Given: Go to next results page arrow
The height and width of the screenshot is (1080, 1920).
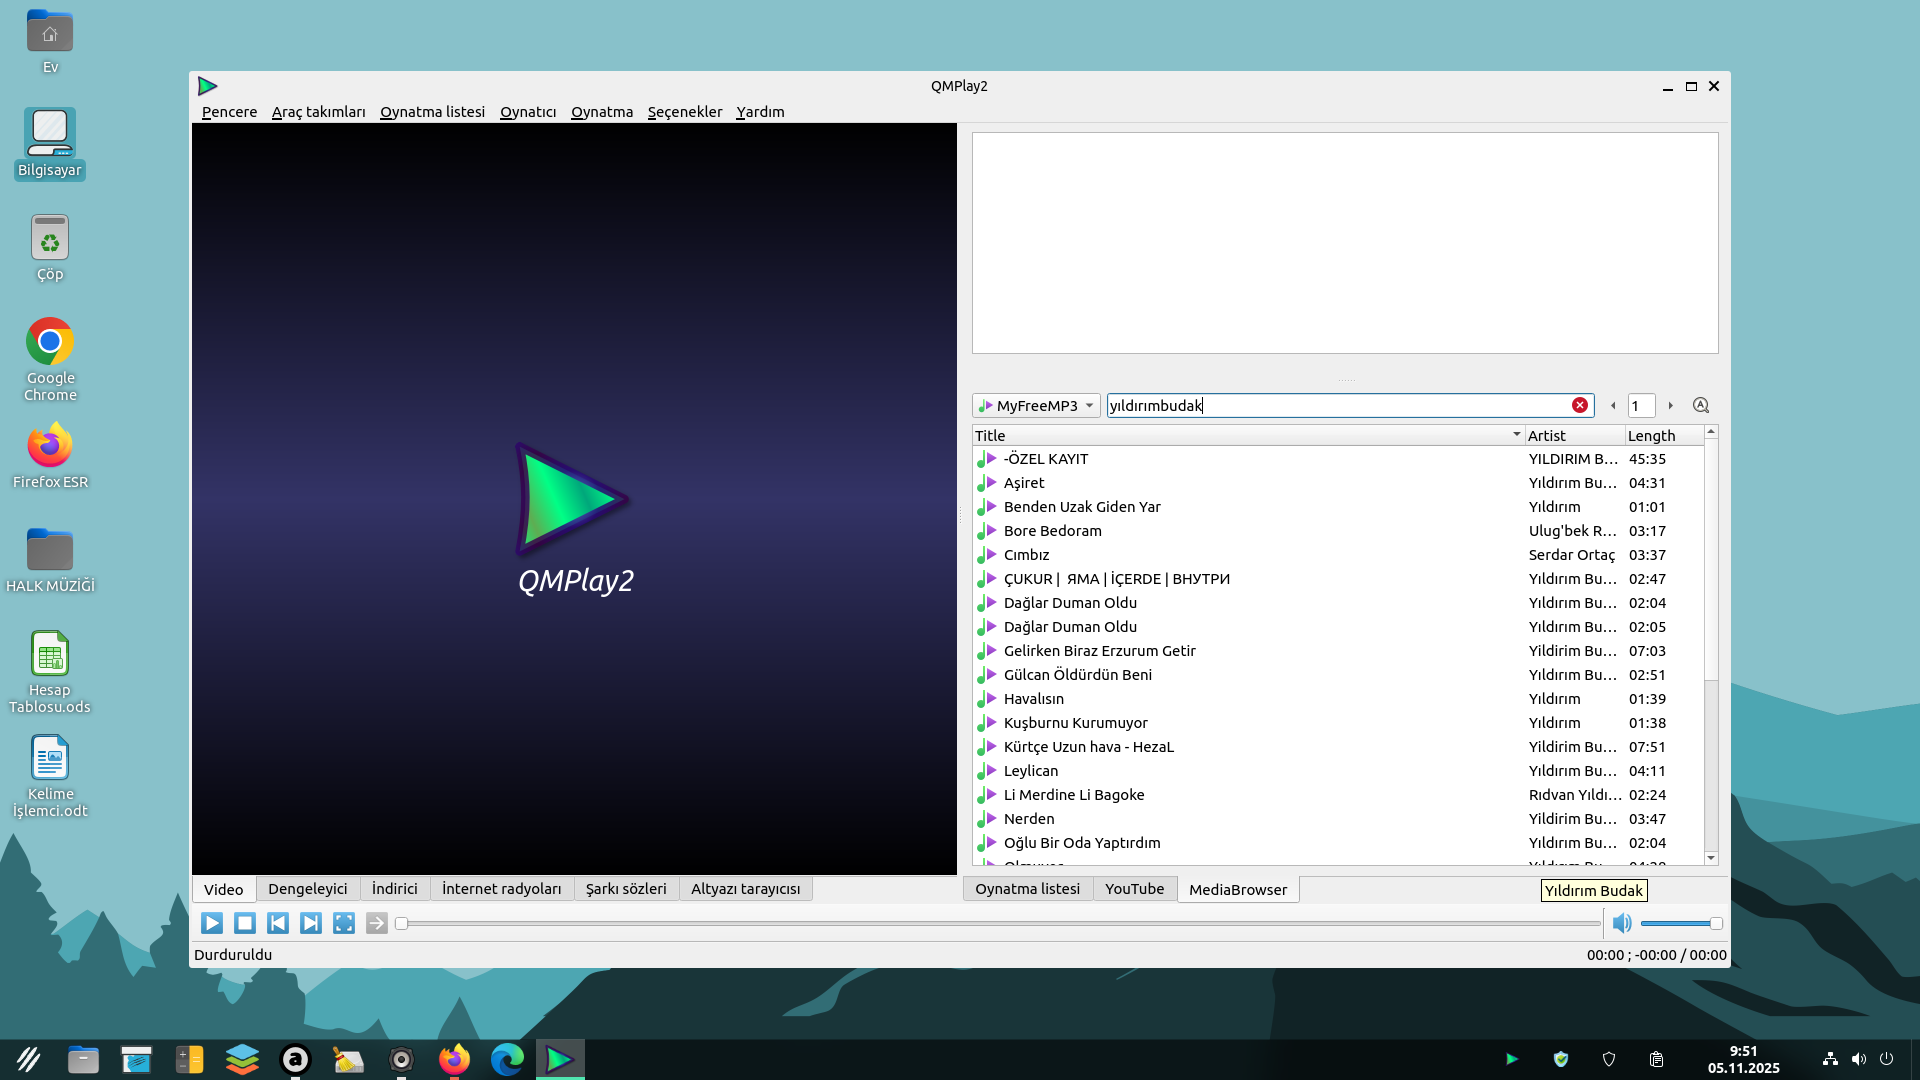Looking at the screenshot, I should (1670, 405).
